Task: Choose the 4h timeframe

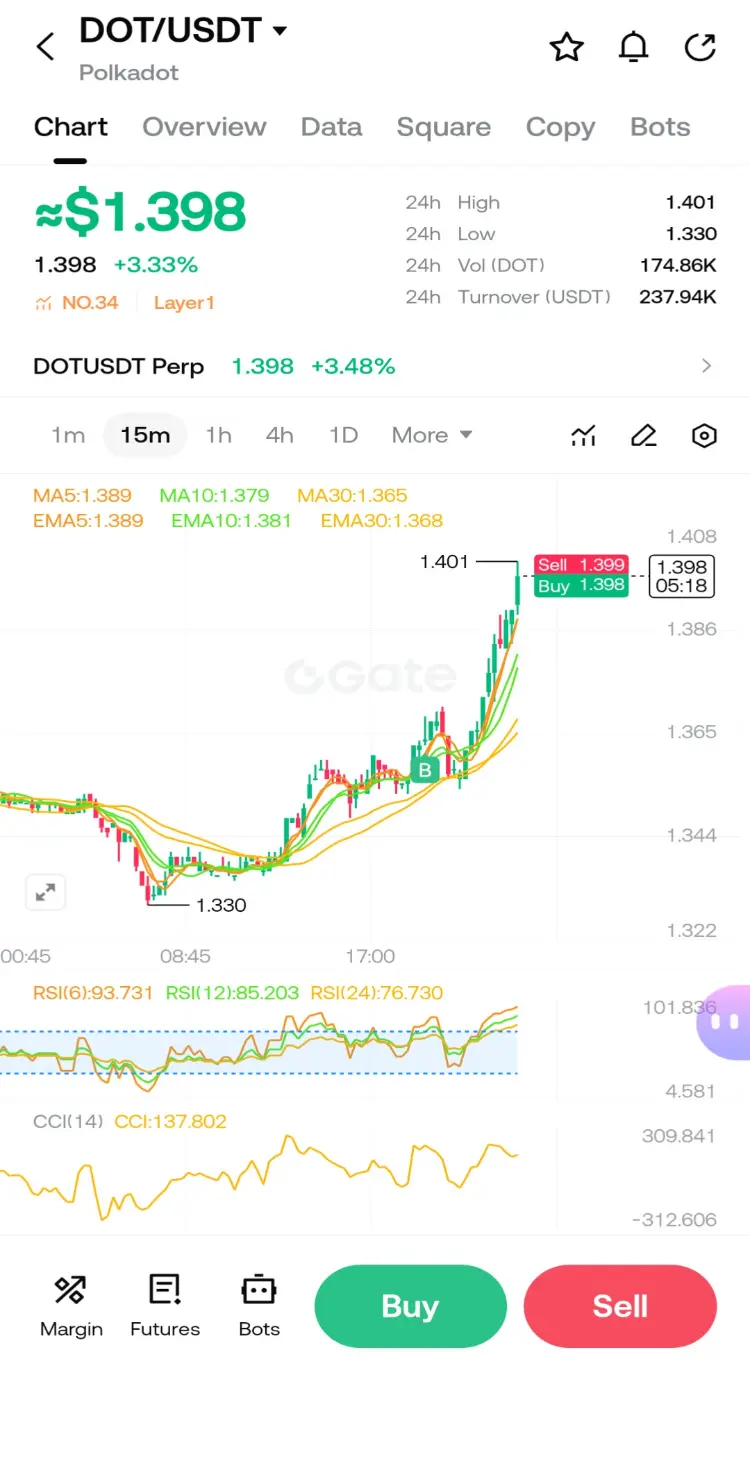Action: (280, 435)
